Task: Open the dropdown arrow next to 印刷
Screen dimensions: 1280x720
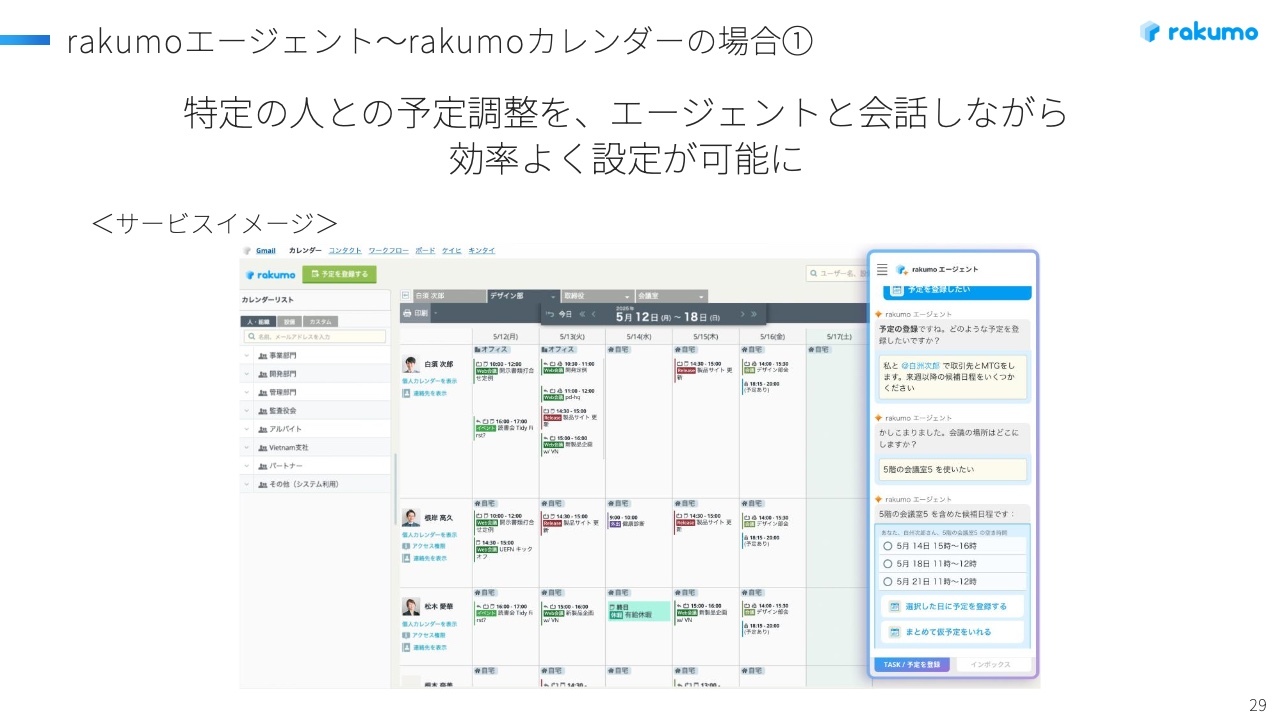Action: tap(435, 313)
